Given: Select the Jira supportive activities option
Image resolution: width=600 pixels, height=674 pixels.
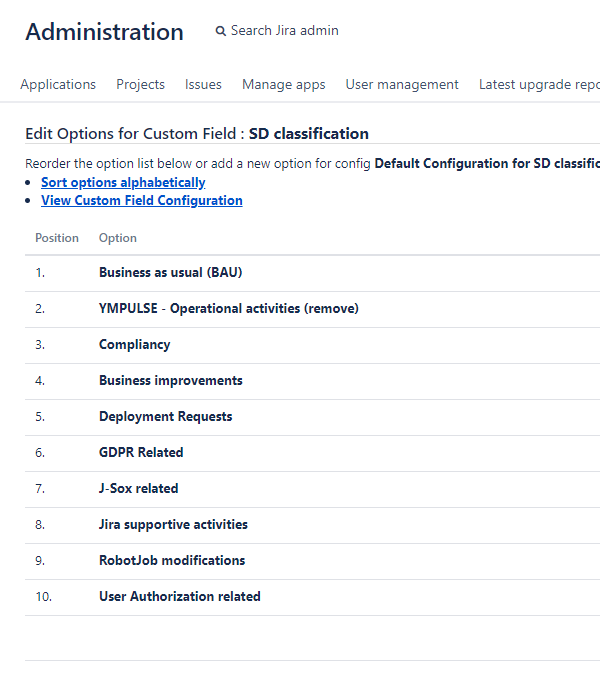Looking at the screenshot, I should coord(173,524).
